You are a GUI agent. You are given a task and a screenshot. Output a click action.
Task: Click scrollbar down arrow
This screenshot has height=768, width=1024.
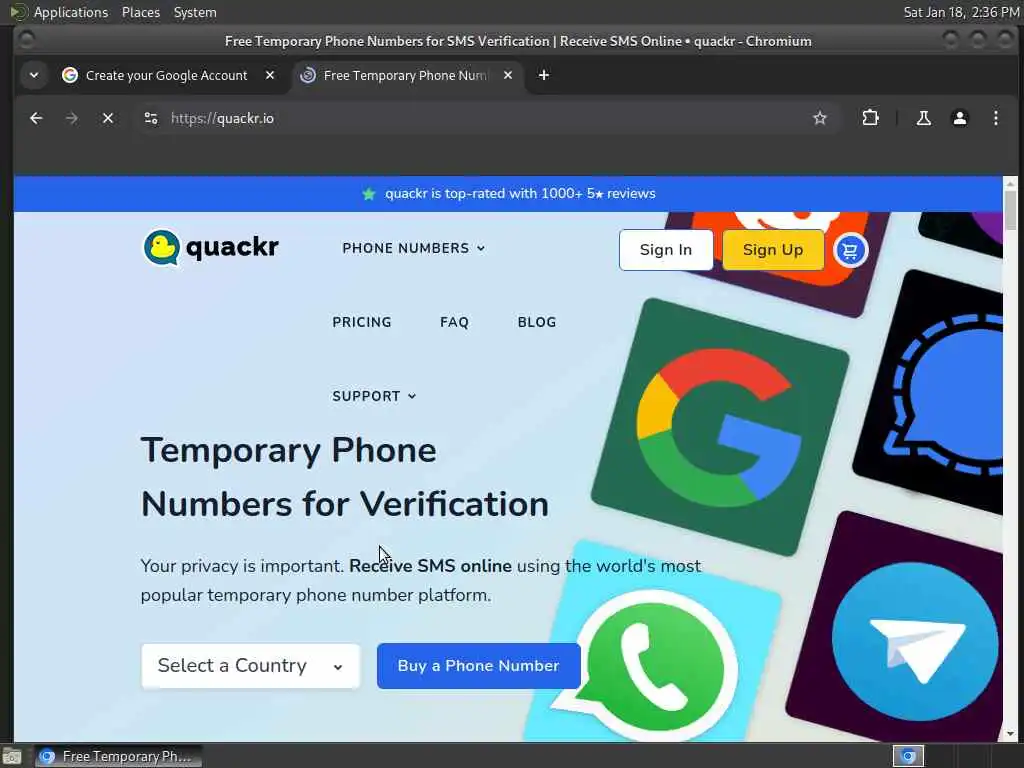(1010, 733)
